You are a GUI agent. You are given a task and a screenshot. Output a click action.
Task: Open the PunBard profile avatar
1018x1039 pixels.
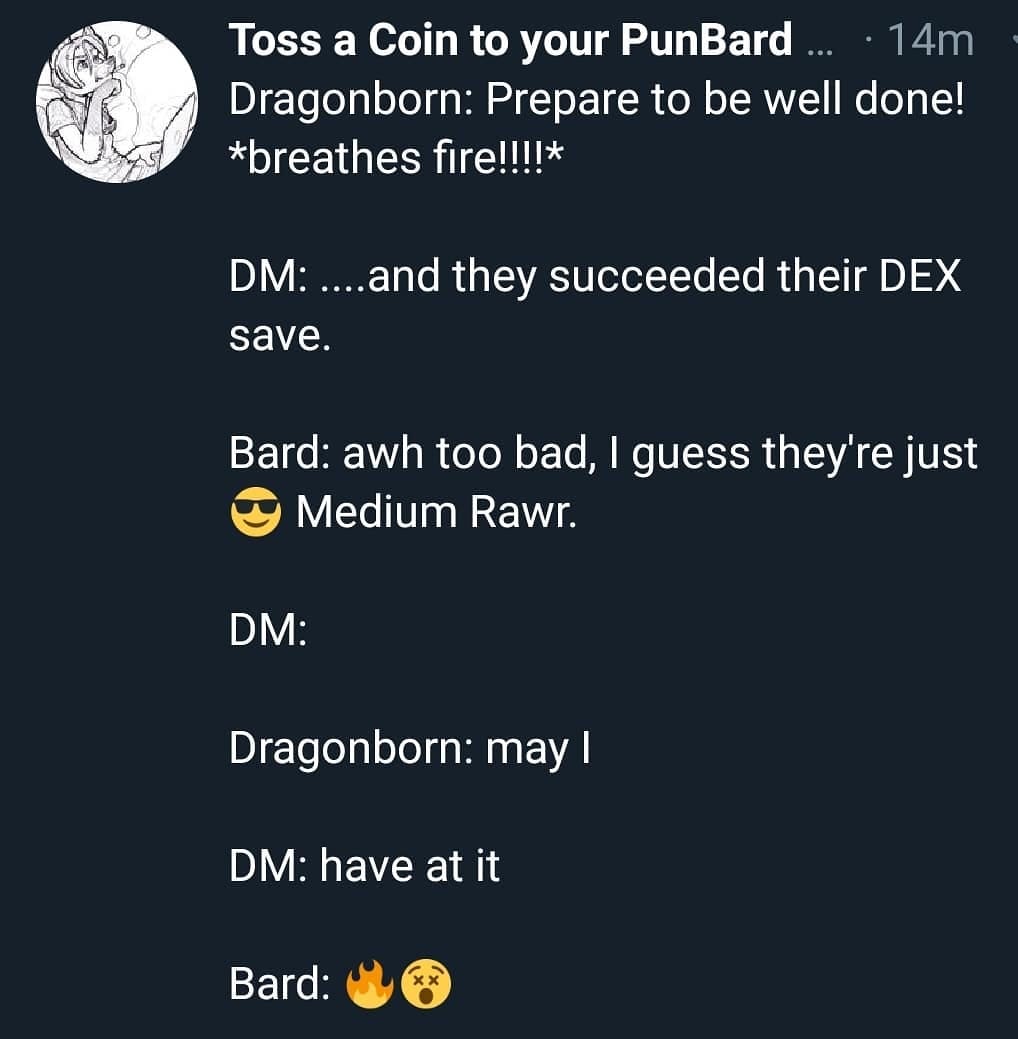[117, 101]
